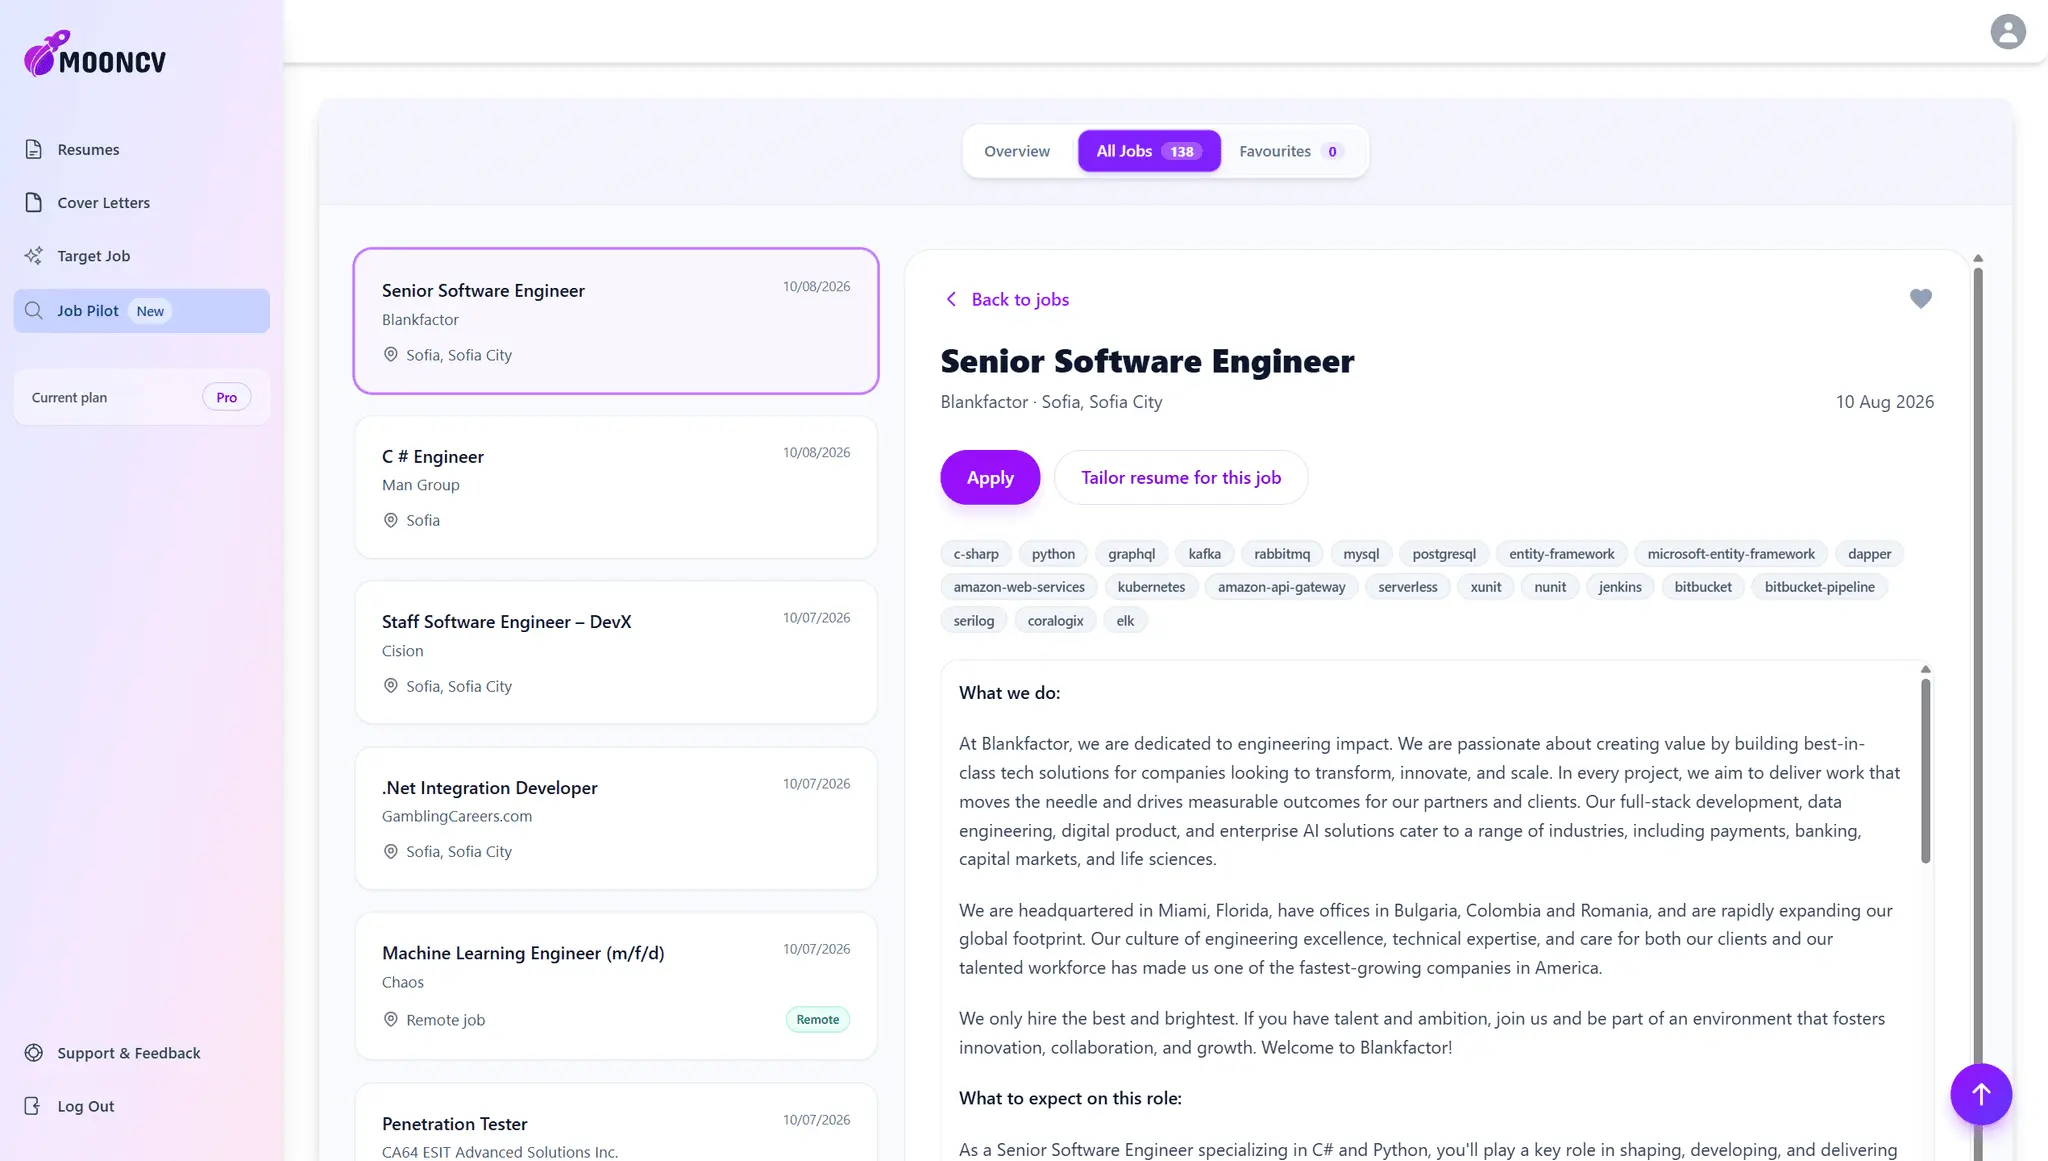This screenshot has height=1161, width=2048.
Task: Click the outer scrollbar up arrow
Action: tap(1977, 258)
